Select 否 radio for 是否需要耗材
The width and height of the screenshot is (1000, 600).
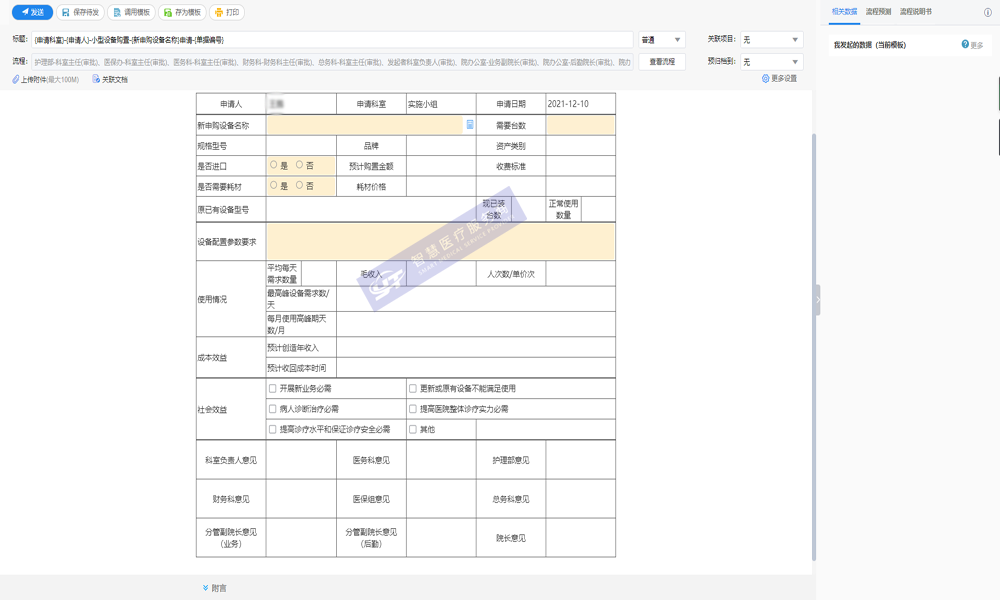tap(300, 185)
